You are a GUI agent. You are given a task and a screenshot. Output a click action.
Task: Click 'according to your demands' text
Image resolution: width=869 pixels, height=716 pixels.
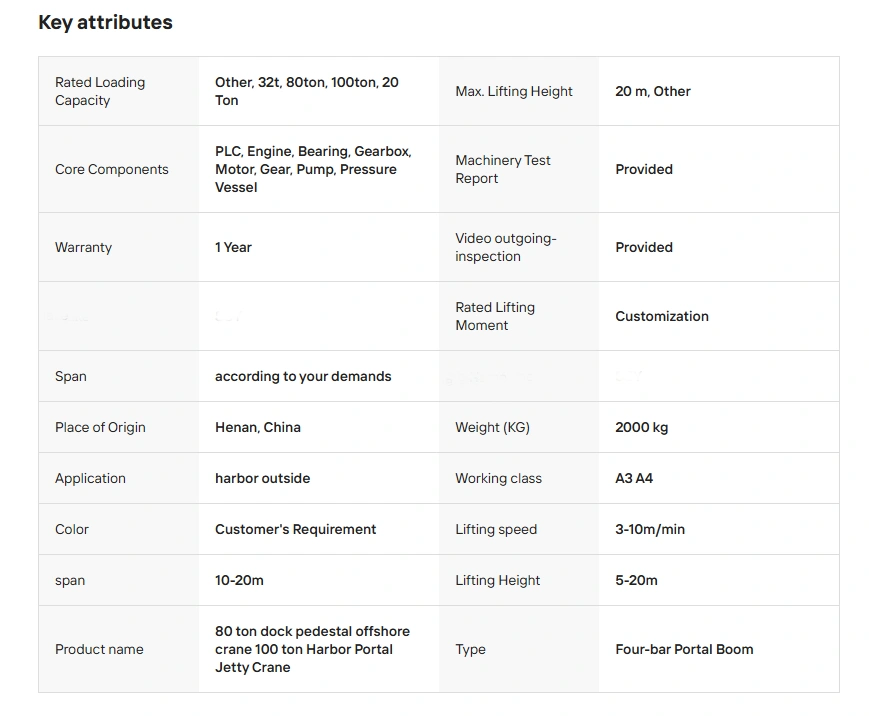pyautogui.click(x=303, y=376)
